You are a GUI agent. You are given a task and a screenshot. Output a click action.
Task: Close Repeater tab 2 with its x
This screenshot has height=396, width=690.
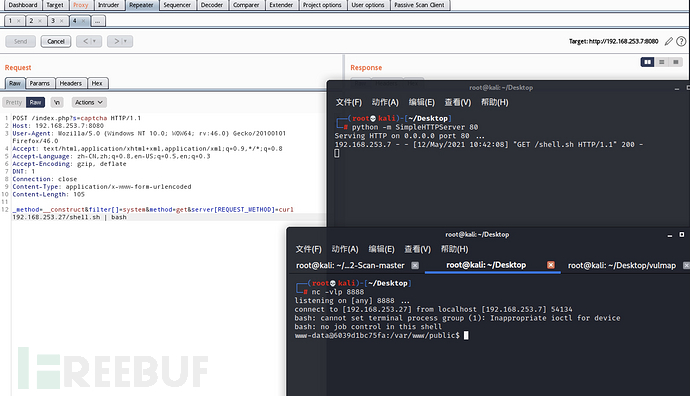pos(40,21)
